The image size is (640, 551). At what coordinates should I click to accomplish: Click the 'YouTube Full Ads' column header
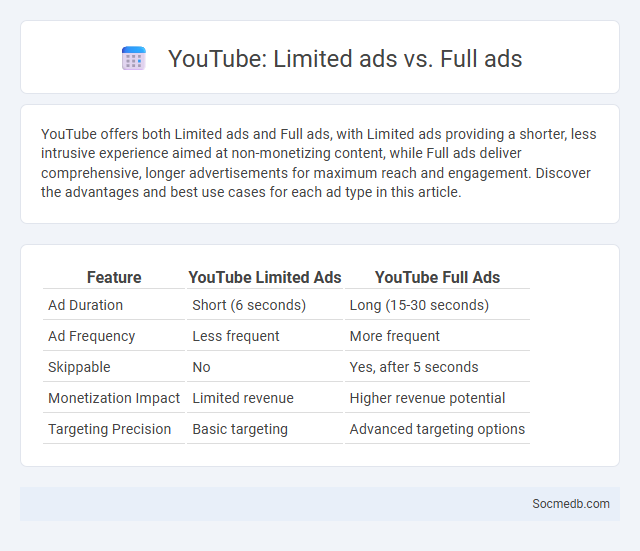tap(437, 277)
